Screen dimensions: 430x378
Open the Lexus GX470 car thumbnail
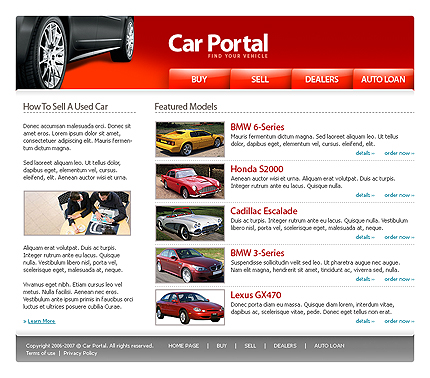click(x=190, y=307)
